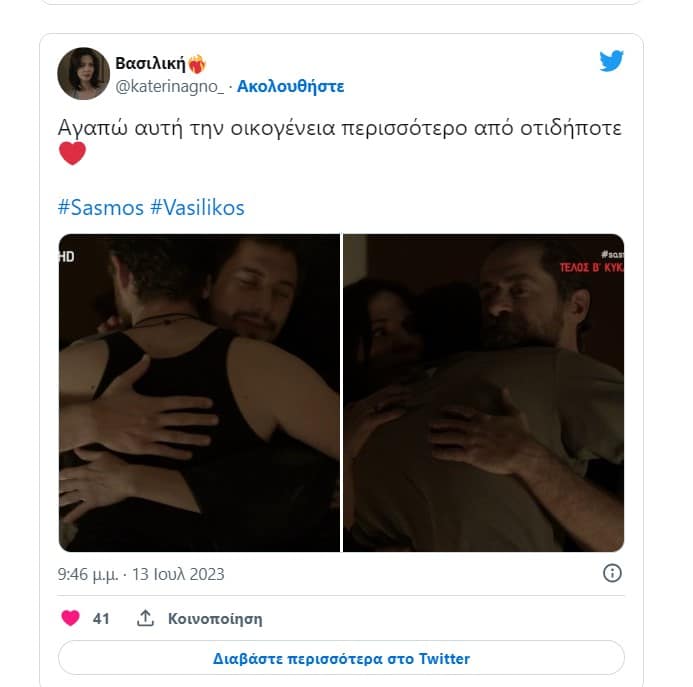Click the ΤΕΛΟΣ Β' ΚΥΚΛΟΥ overlay text
This screenshot has width=693, height=687.
click(x=592, y=267)
